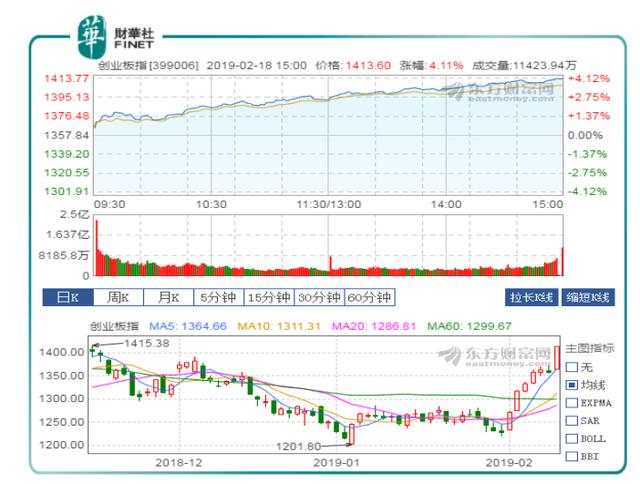Toggle the 均线 indicator checkbox
Image resolution: width=640 pixels, height=484 pixels.
point(572,385)
